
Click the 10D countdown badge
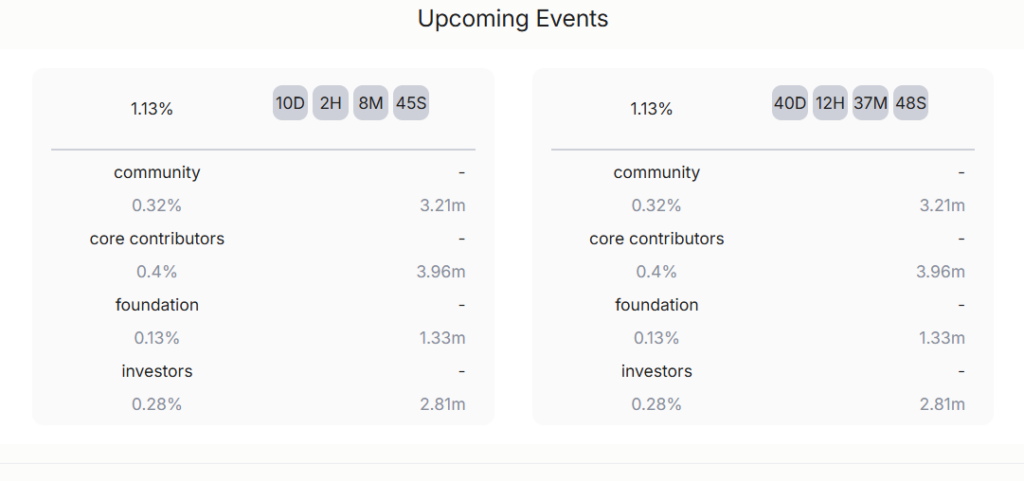tap(290, 103)
